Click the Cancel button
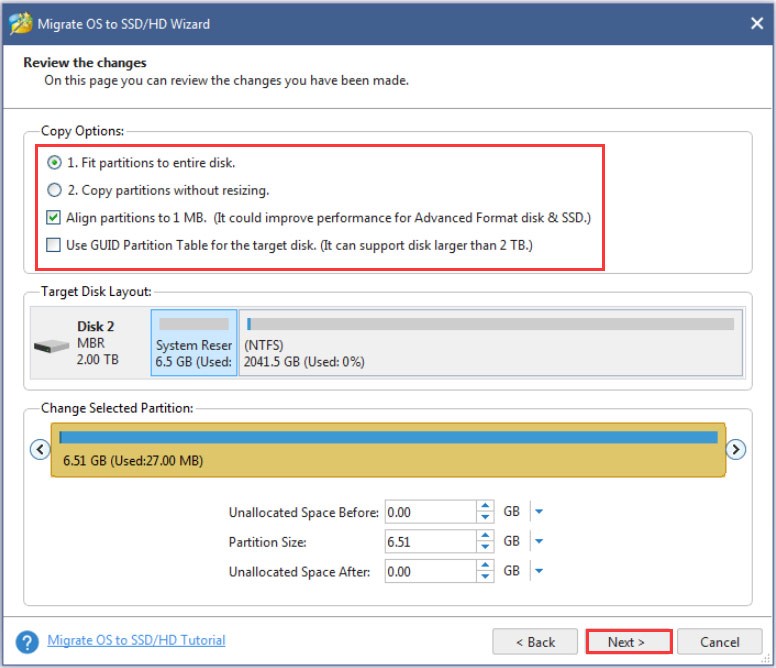Image resolution: width=776 pixels, height=668 pixels. 720,642
